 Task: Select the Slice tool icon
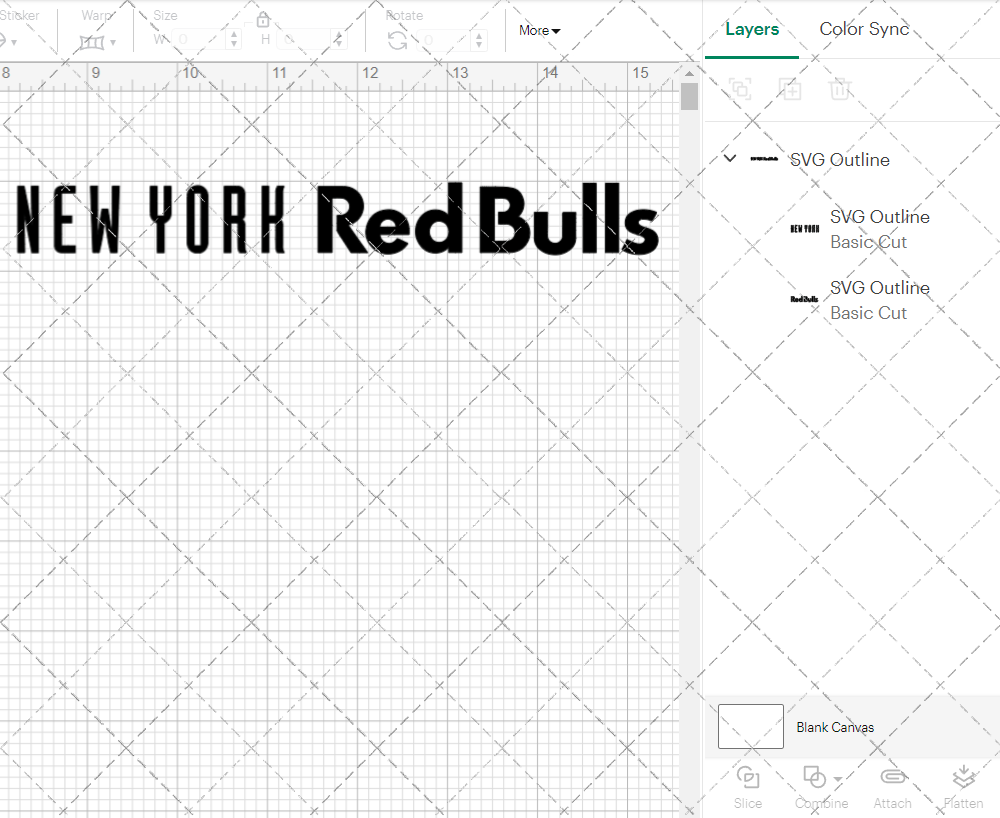(x=748, y=778)
